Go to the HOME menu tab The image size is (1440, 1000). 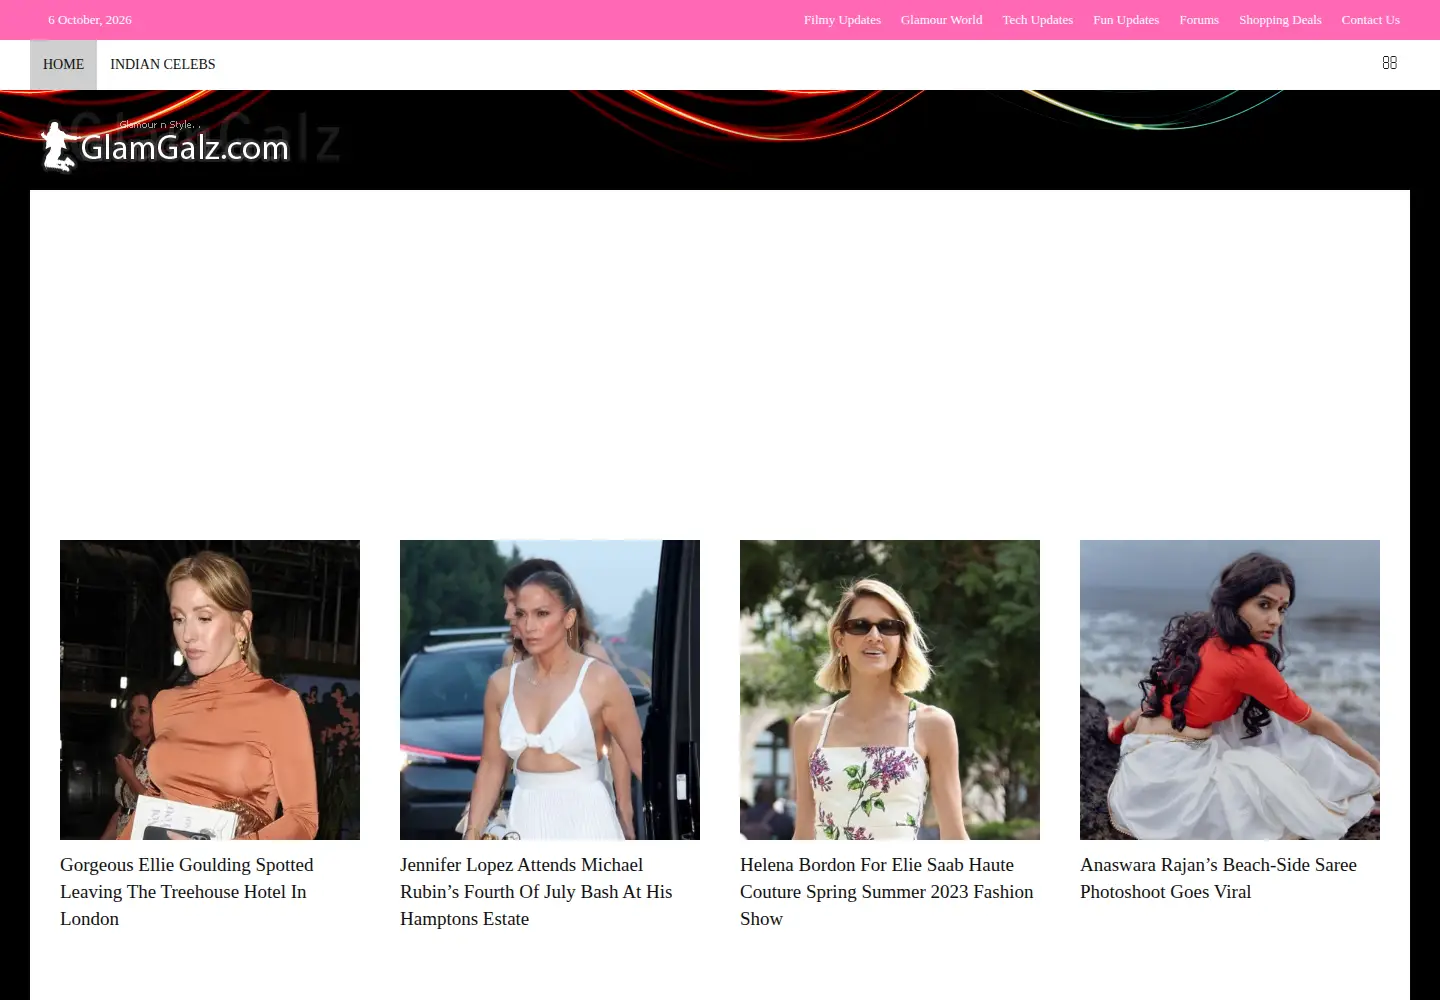coord(63,64)
